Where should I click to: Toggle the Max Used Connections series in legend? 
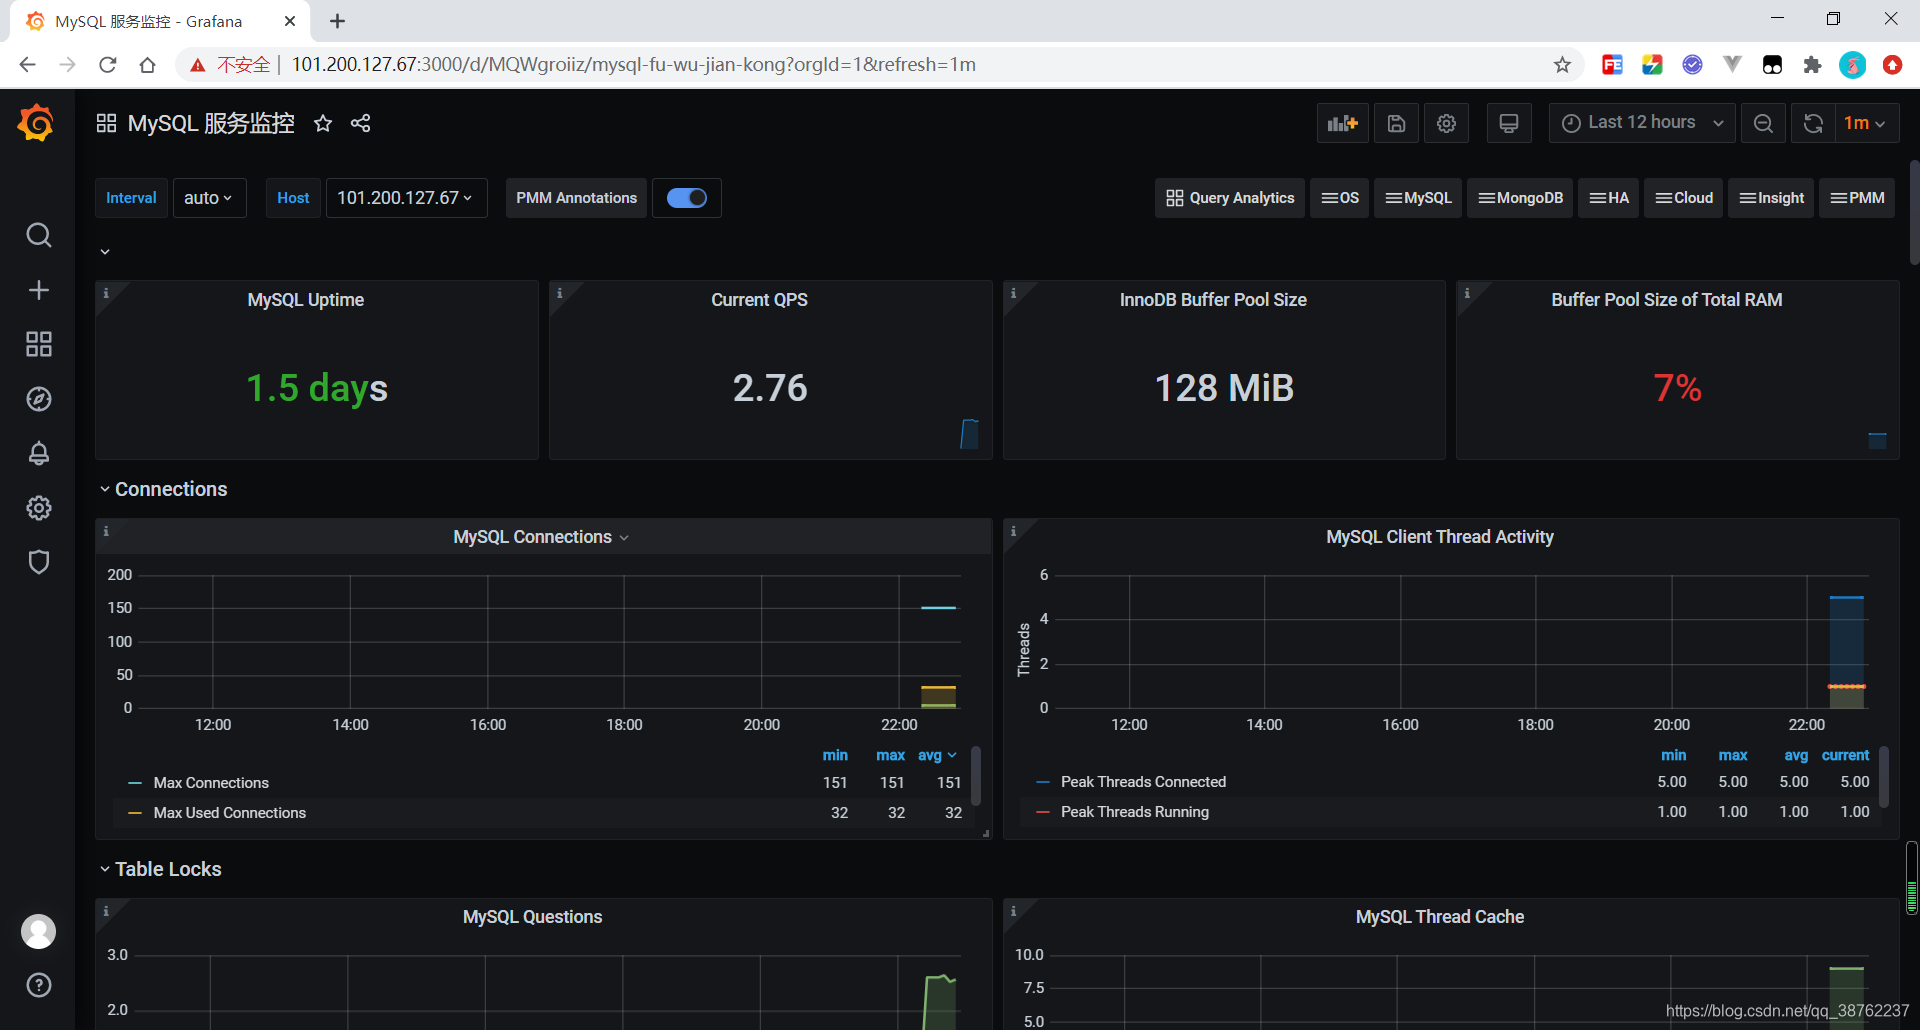(230, 813)
